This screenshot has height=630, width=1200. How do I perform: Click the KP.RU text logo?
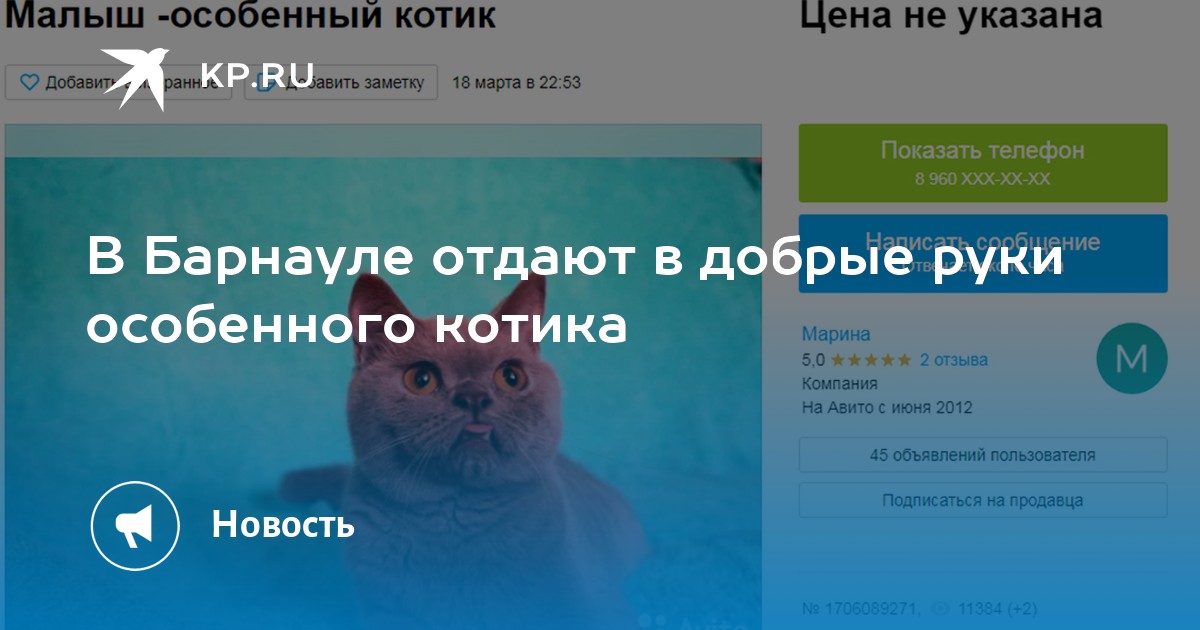click(x=257, y=75)
